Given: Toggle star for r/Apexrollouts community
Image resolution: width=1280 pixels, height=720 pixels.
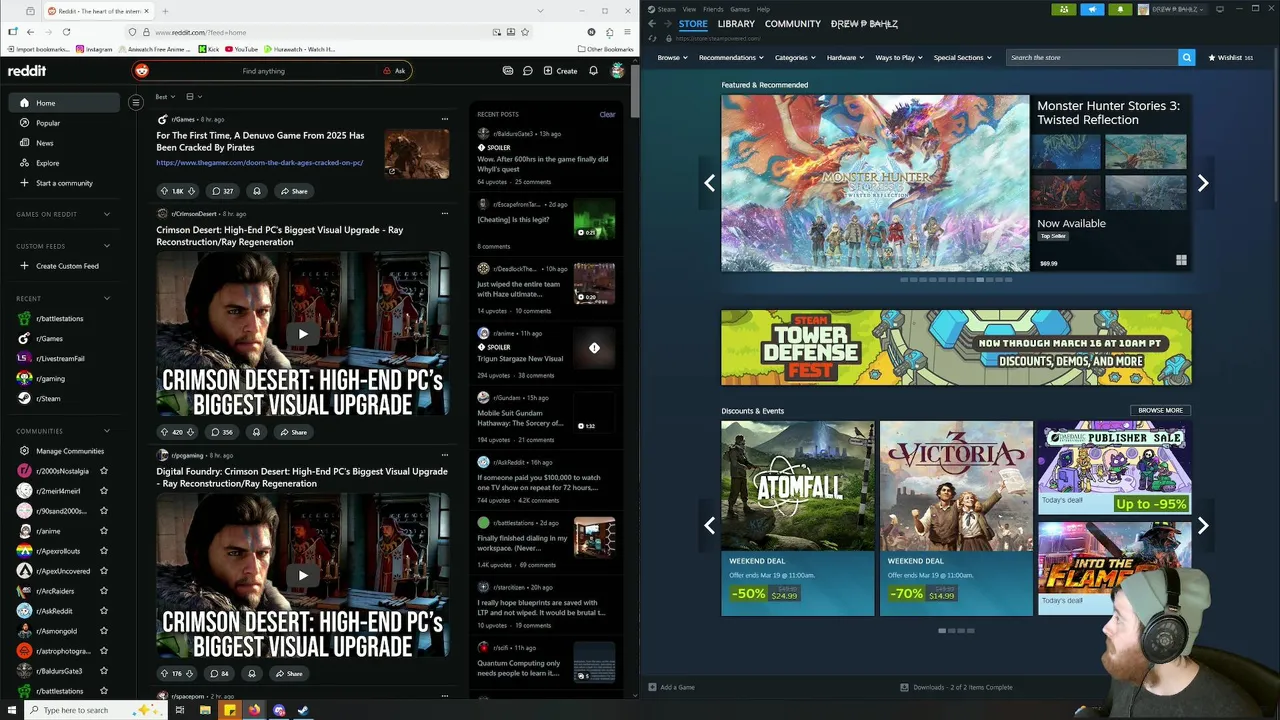Looking at the screenshot, I should 104,551.
